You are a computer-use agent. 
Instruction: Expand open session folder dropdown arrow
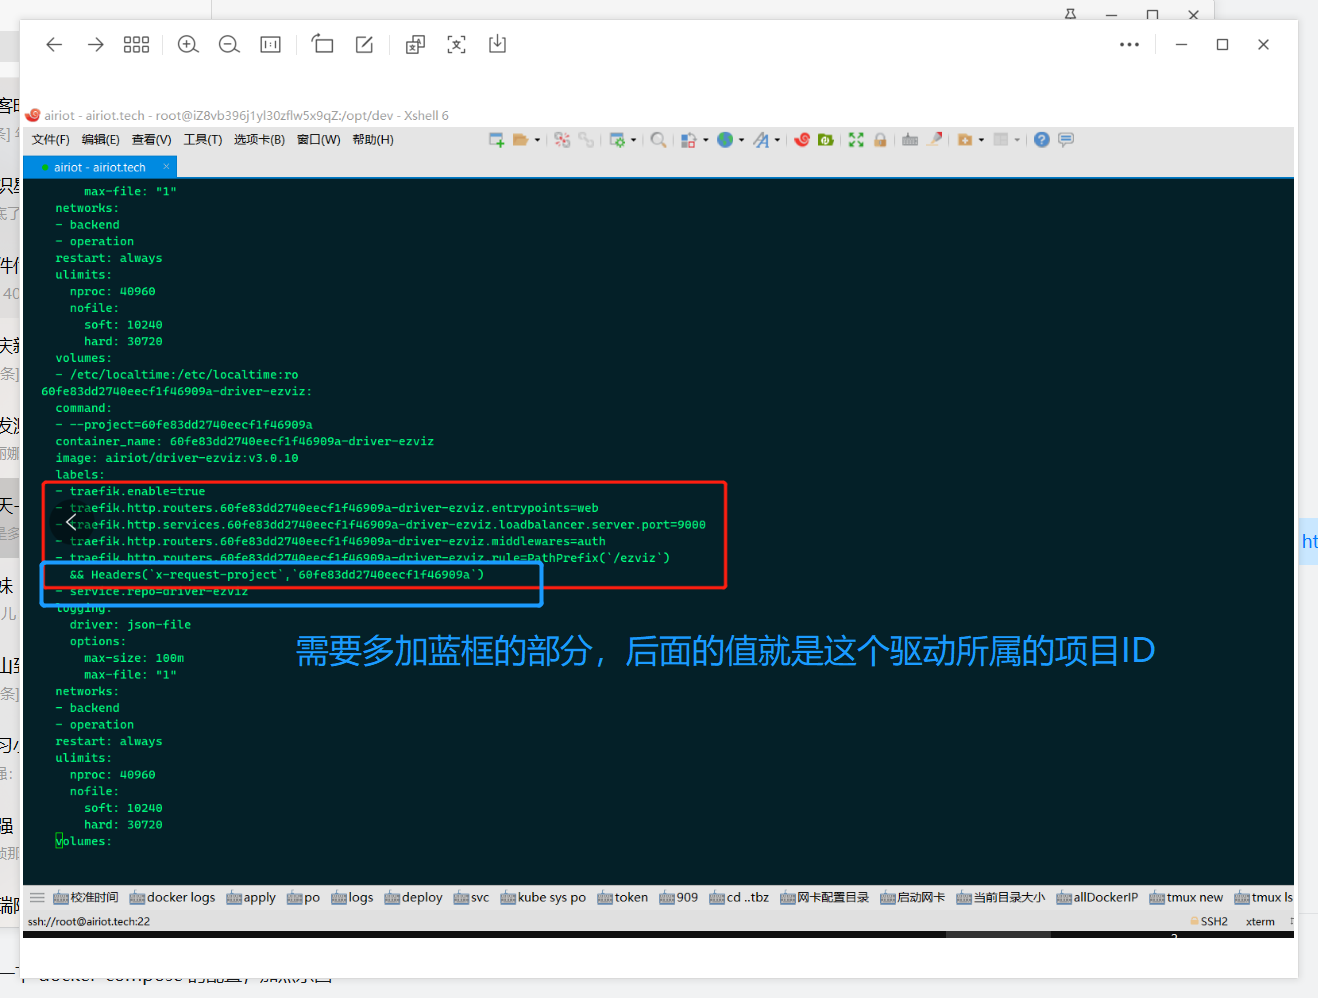(537, 140)
